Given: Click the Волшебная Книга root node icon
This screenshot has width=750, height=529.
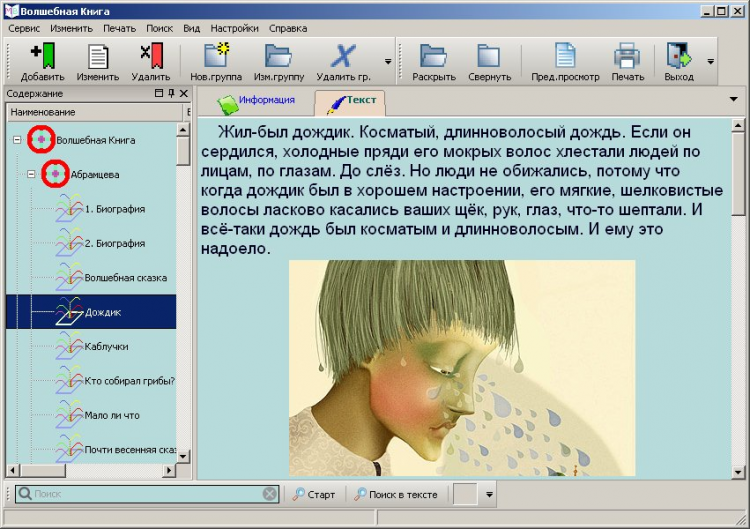Looking at the screenshot, I should 41,139.
